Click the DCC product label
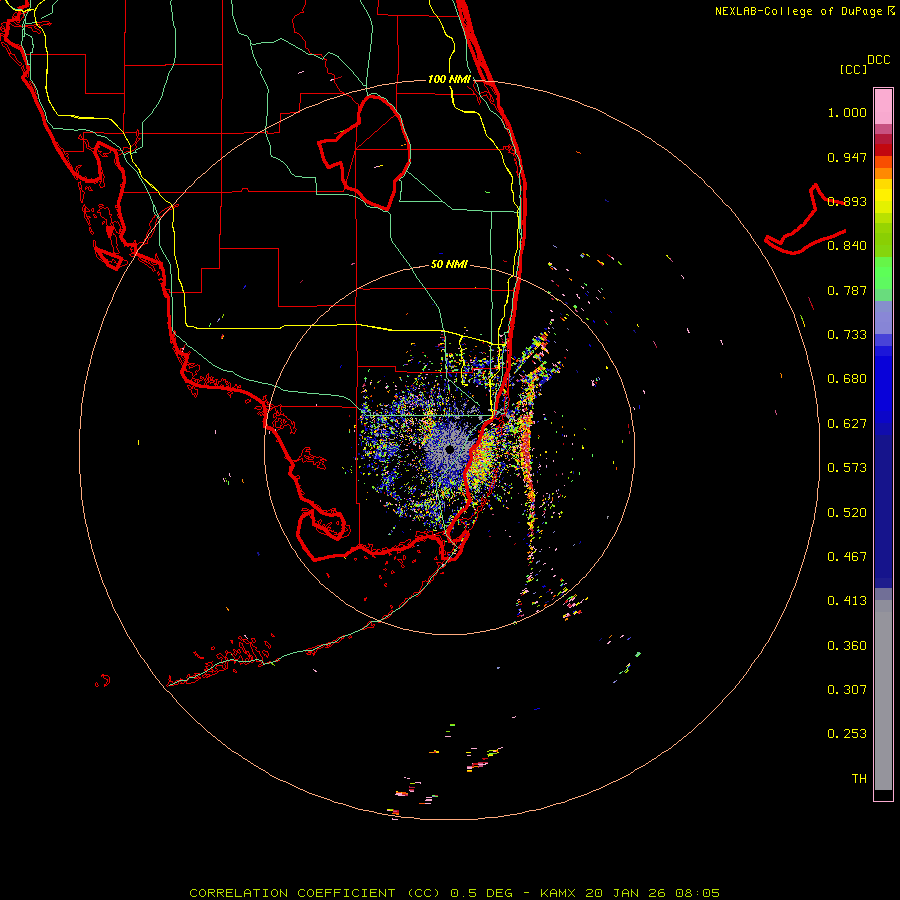This screenshot has height=900, width=900. point(878,60)
